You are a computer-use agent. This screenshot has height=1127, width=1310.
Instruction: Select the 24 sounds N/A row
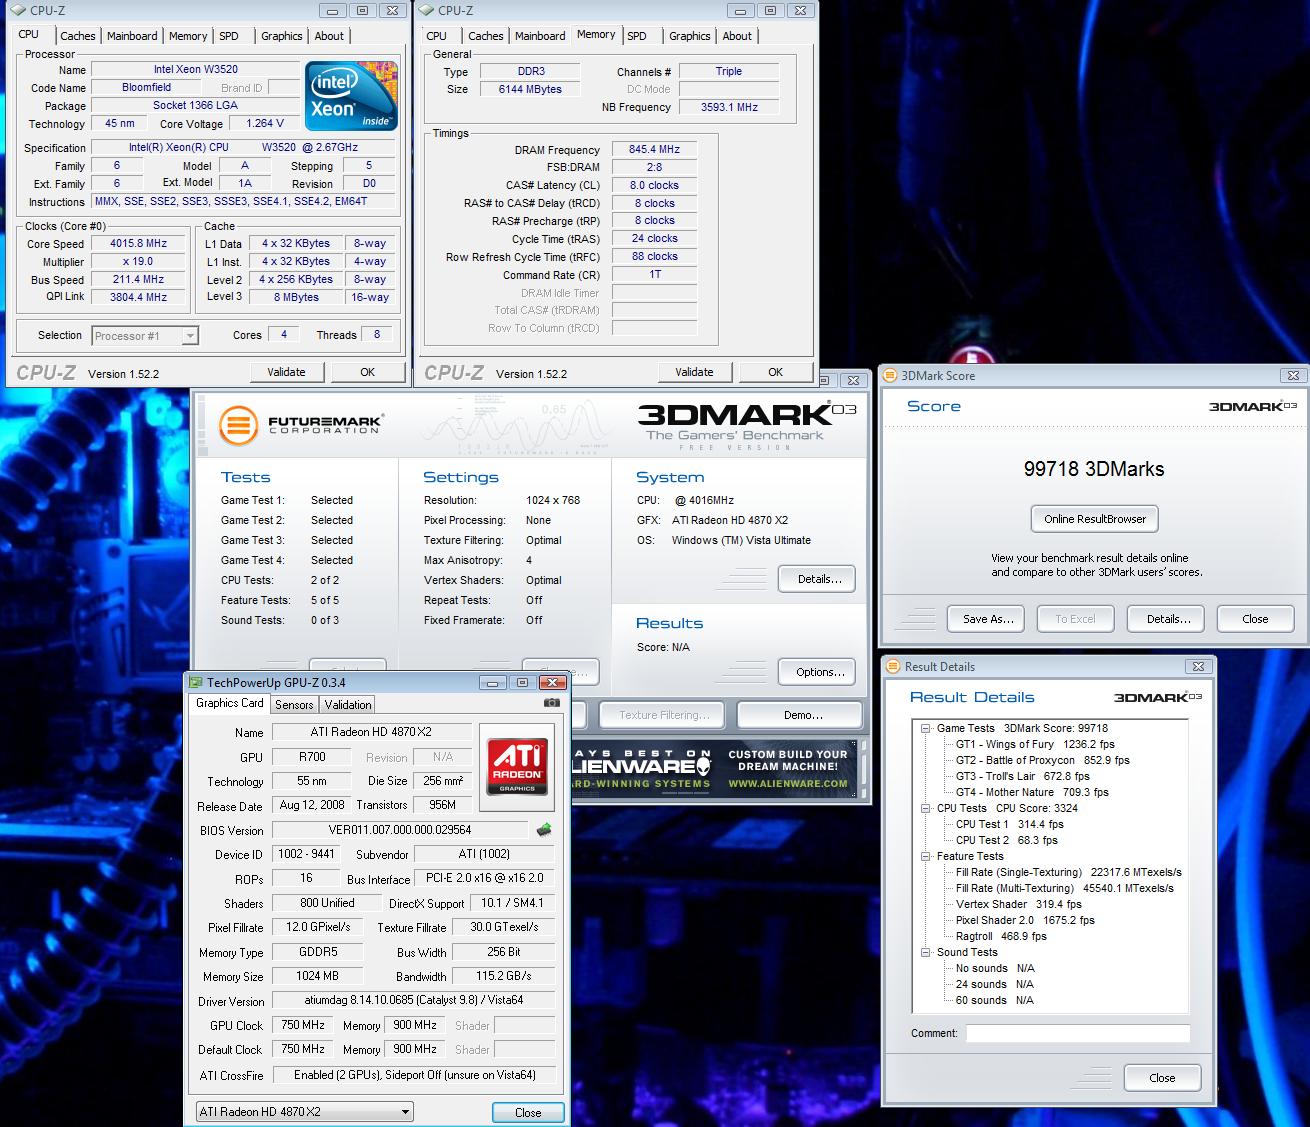[995, 984]
